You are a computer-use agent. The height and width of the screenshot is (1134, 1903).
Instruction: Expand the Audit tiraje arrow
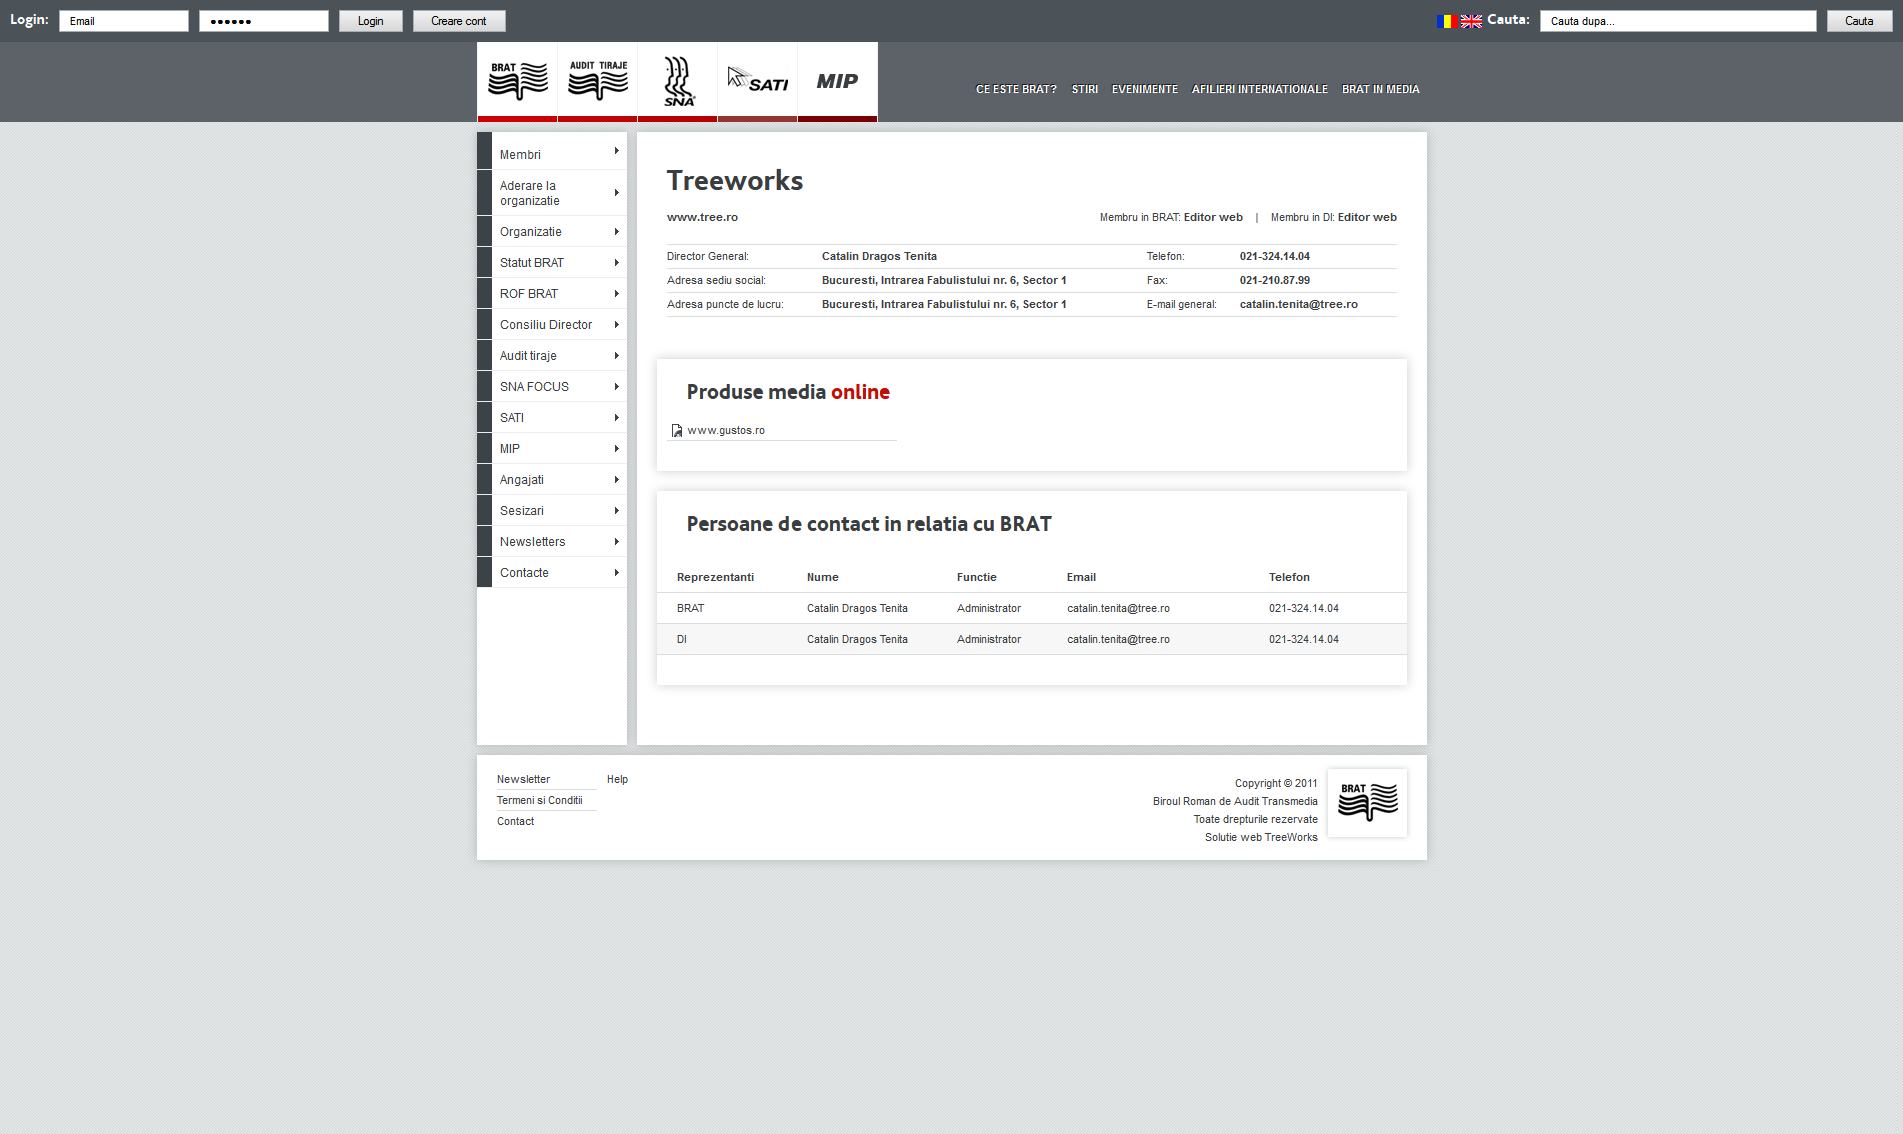pyautogui.click(x=616, y=355)
